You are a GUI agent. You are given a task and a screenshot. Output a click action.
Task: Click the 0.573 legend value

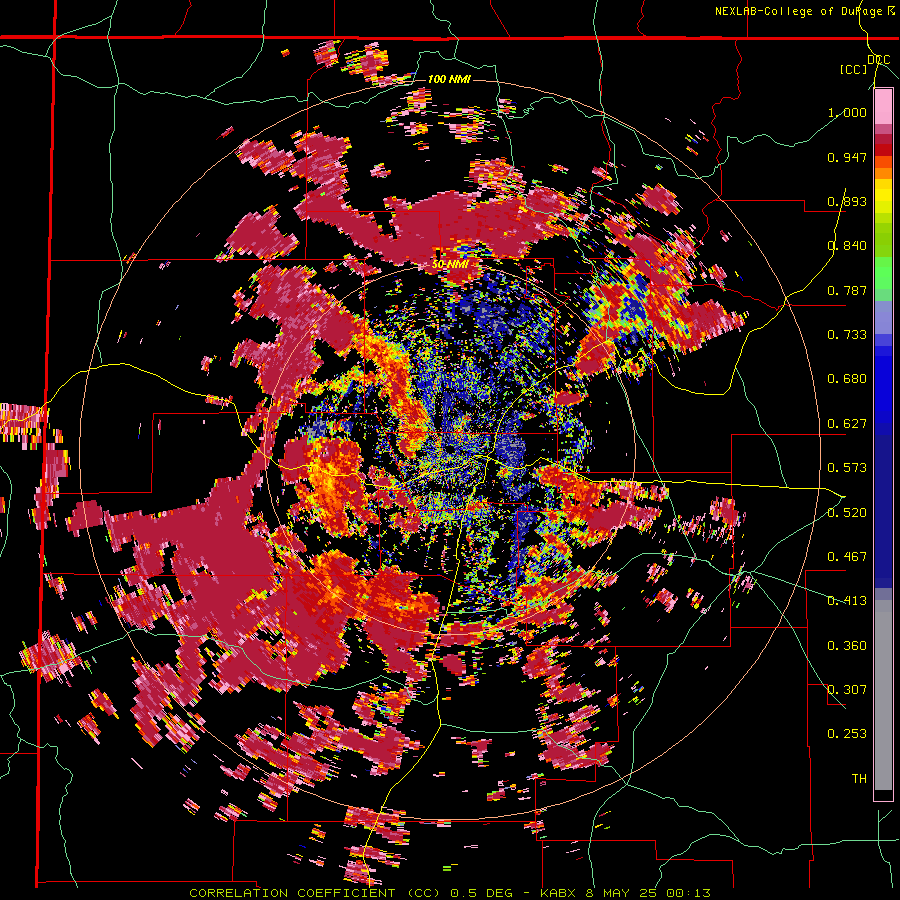(x=847, y=468)
